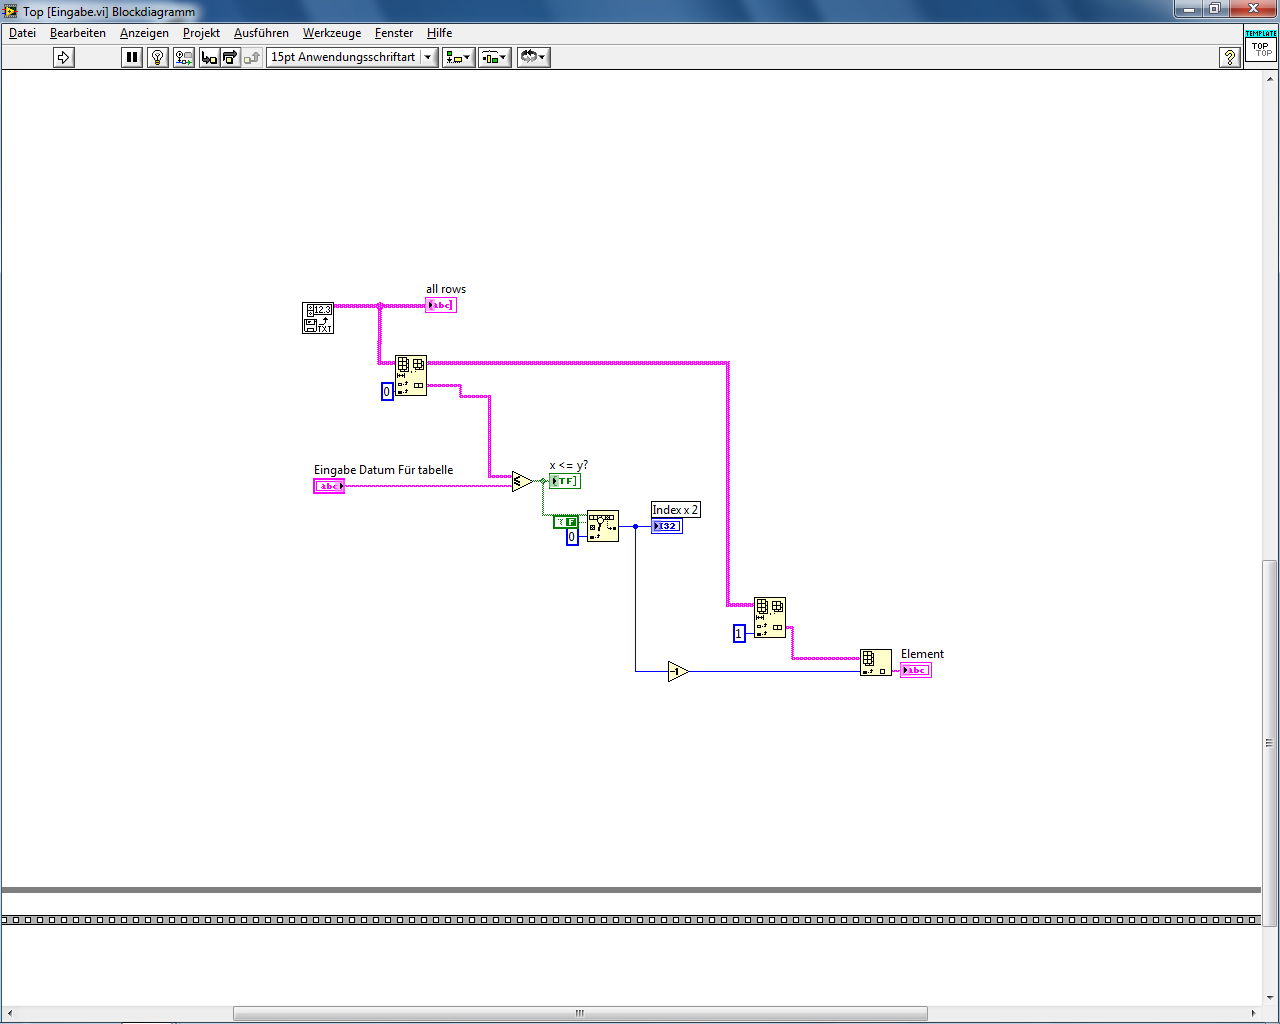This screenshot has width=1280, height=1024.
Task: Open the Align Objects dropdown
Action: [458, 57]
